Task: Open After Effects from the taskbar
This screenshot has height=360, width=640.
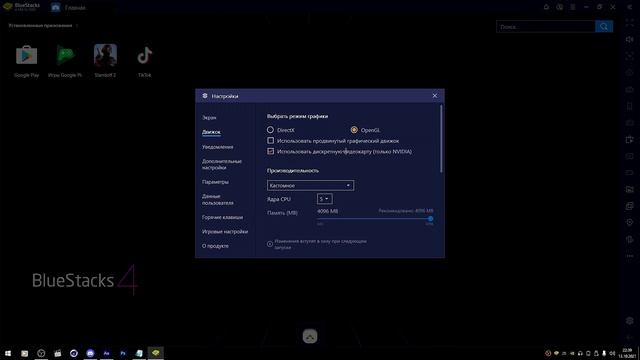Action: [x=107, y=353]
